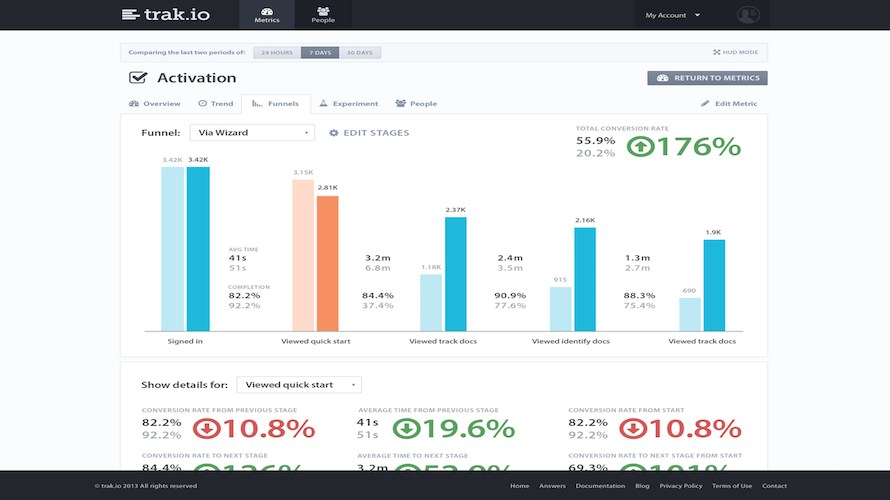Screen dimensions: 890x500
Task: Switch to the People tab under Activation
Action: point(416,104)
